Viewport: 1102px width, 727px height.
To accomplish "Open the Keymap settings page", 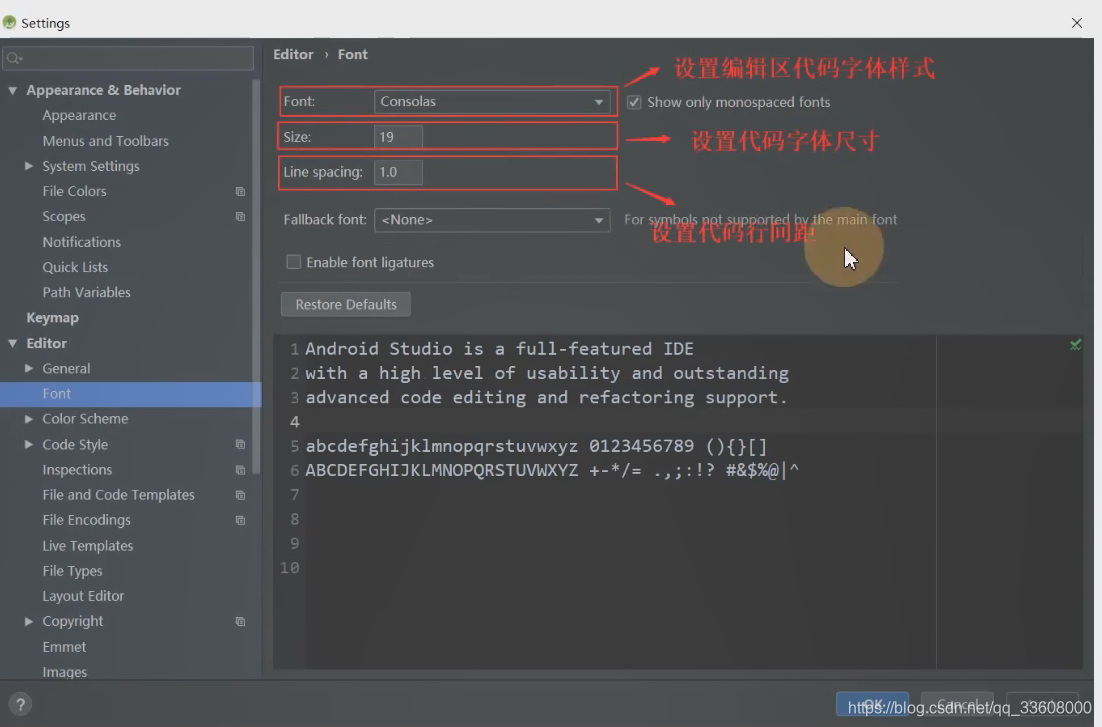I will [x=53, y=318].
